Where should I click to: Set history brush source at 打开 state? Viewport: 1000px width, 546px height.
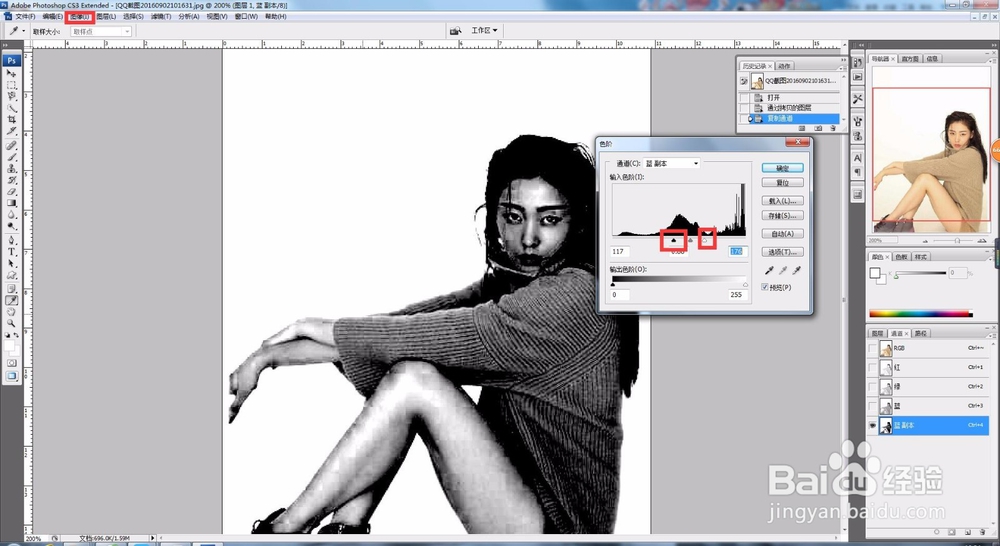744,98
